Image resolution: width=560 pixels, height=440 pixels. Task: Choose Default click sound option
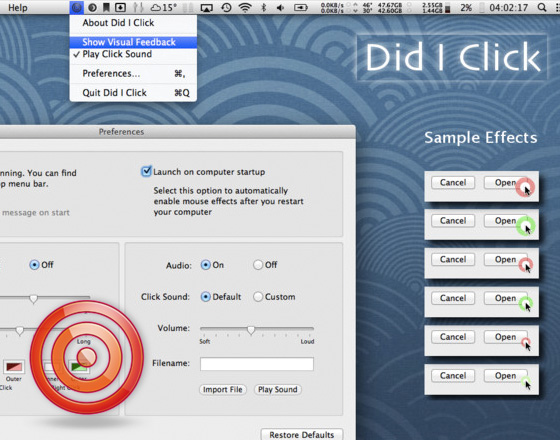coord(205,297)
